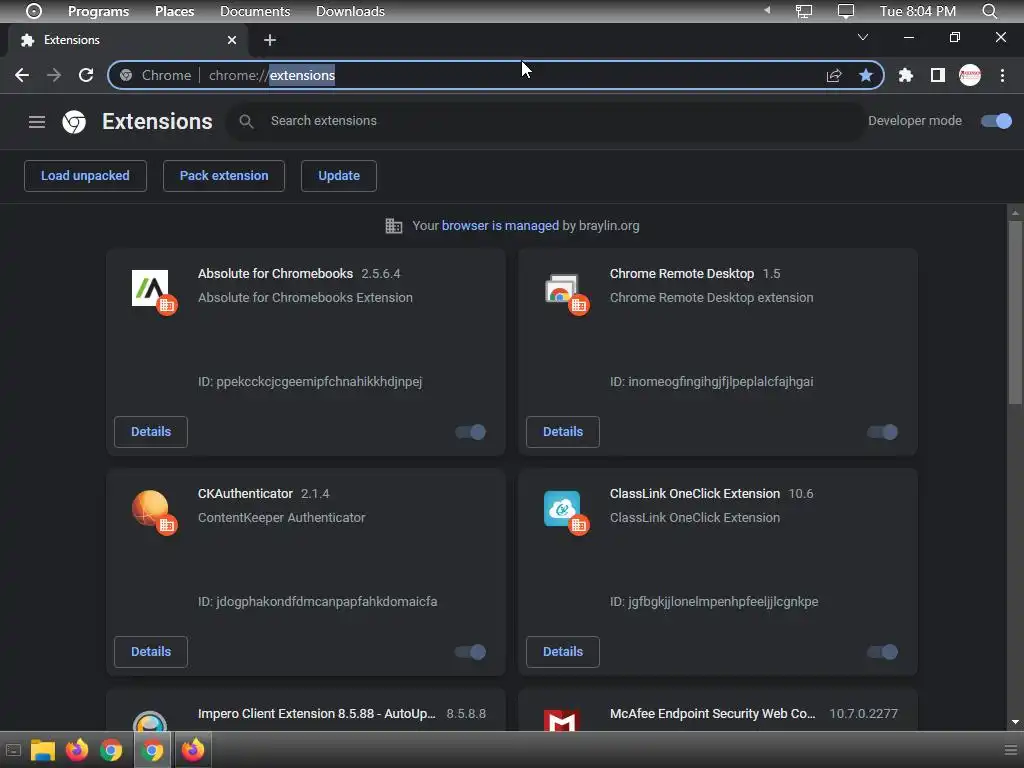Screen dimensions: 1024x768
Task: Open the highlighted Chrome window in taskbar
Action: coord(152,750)
